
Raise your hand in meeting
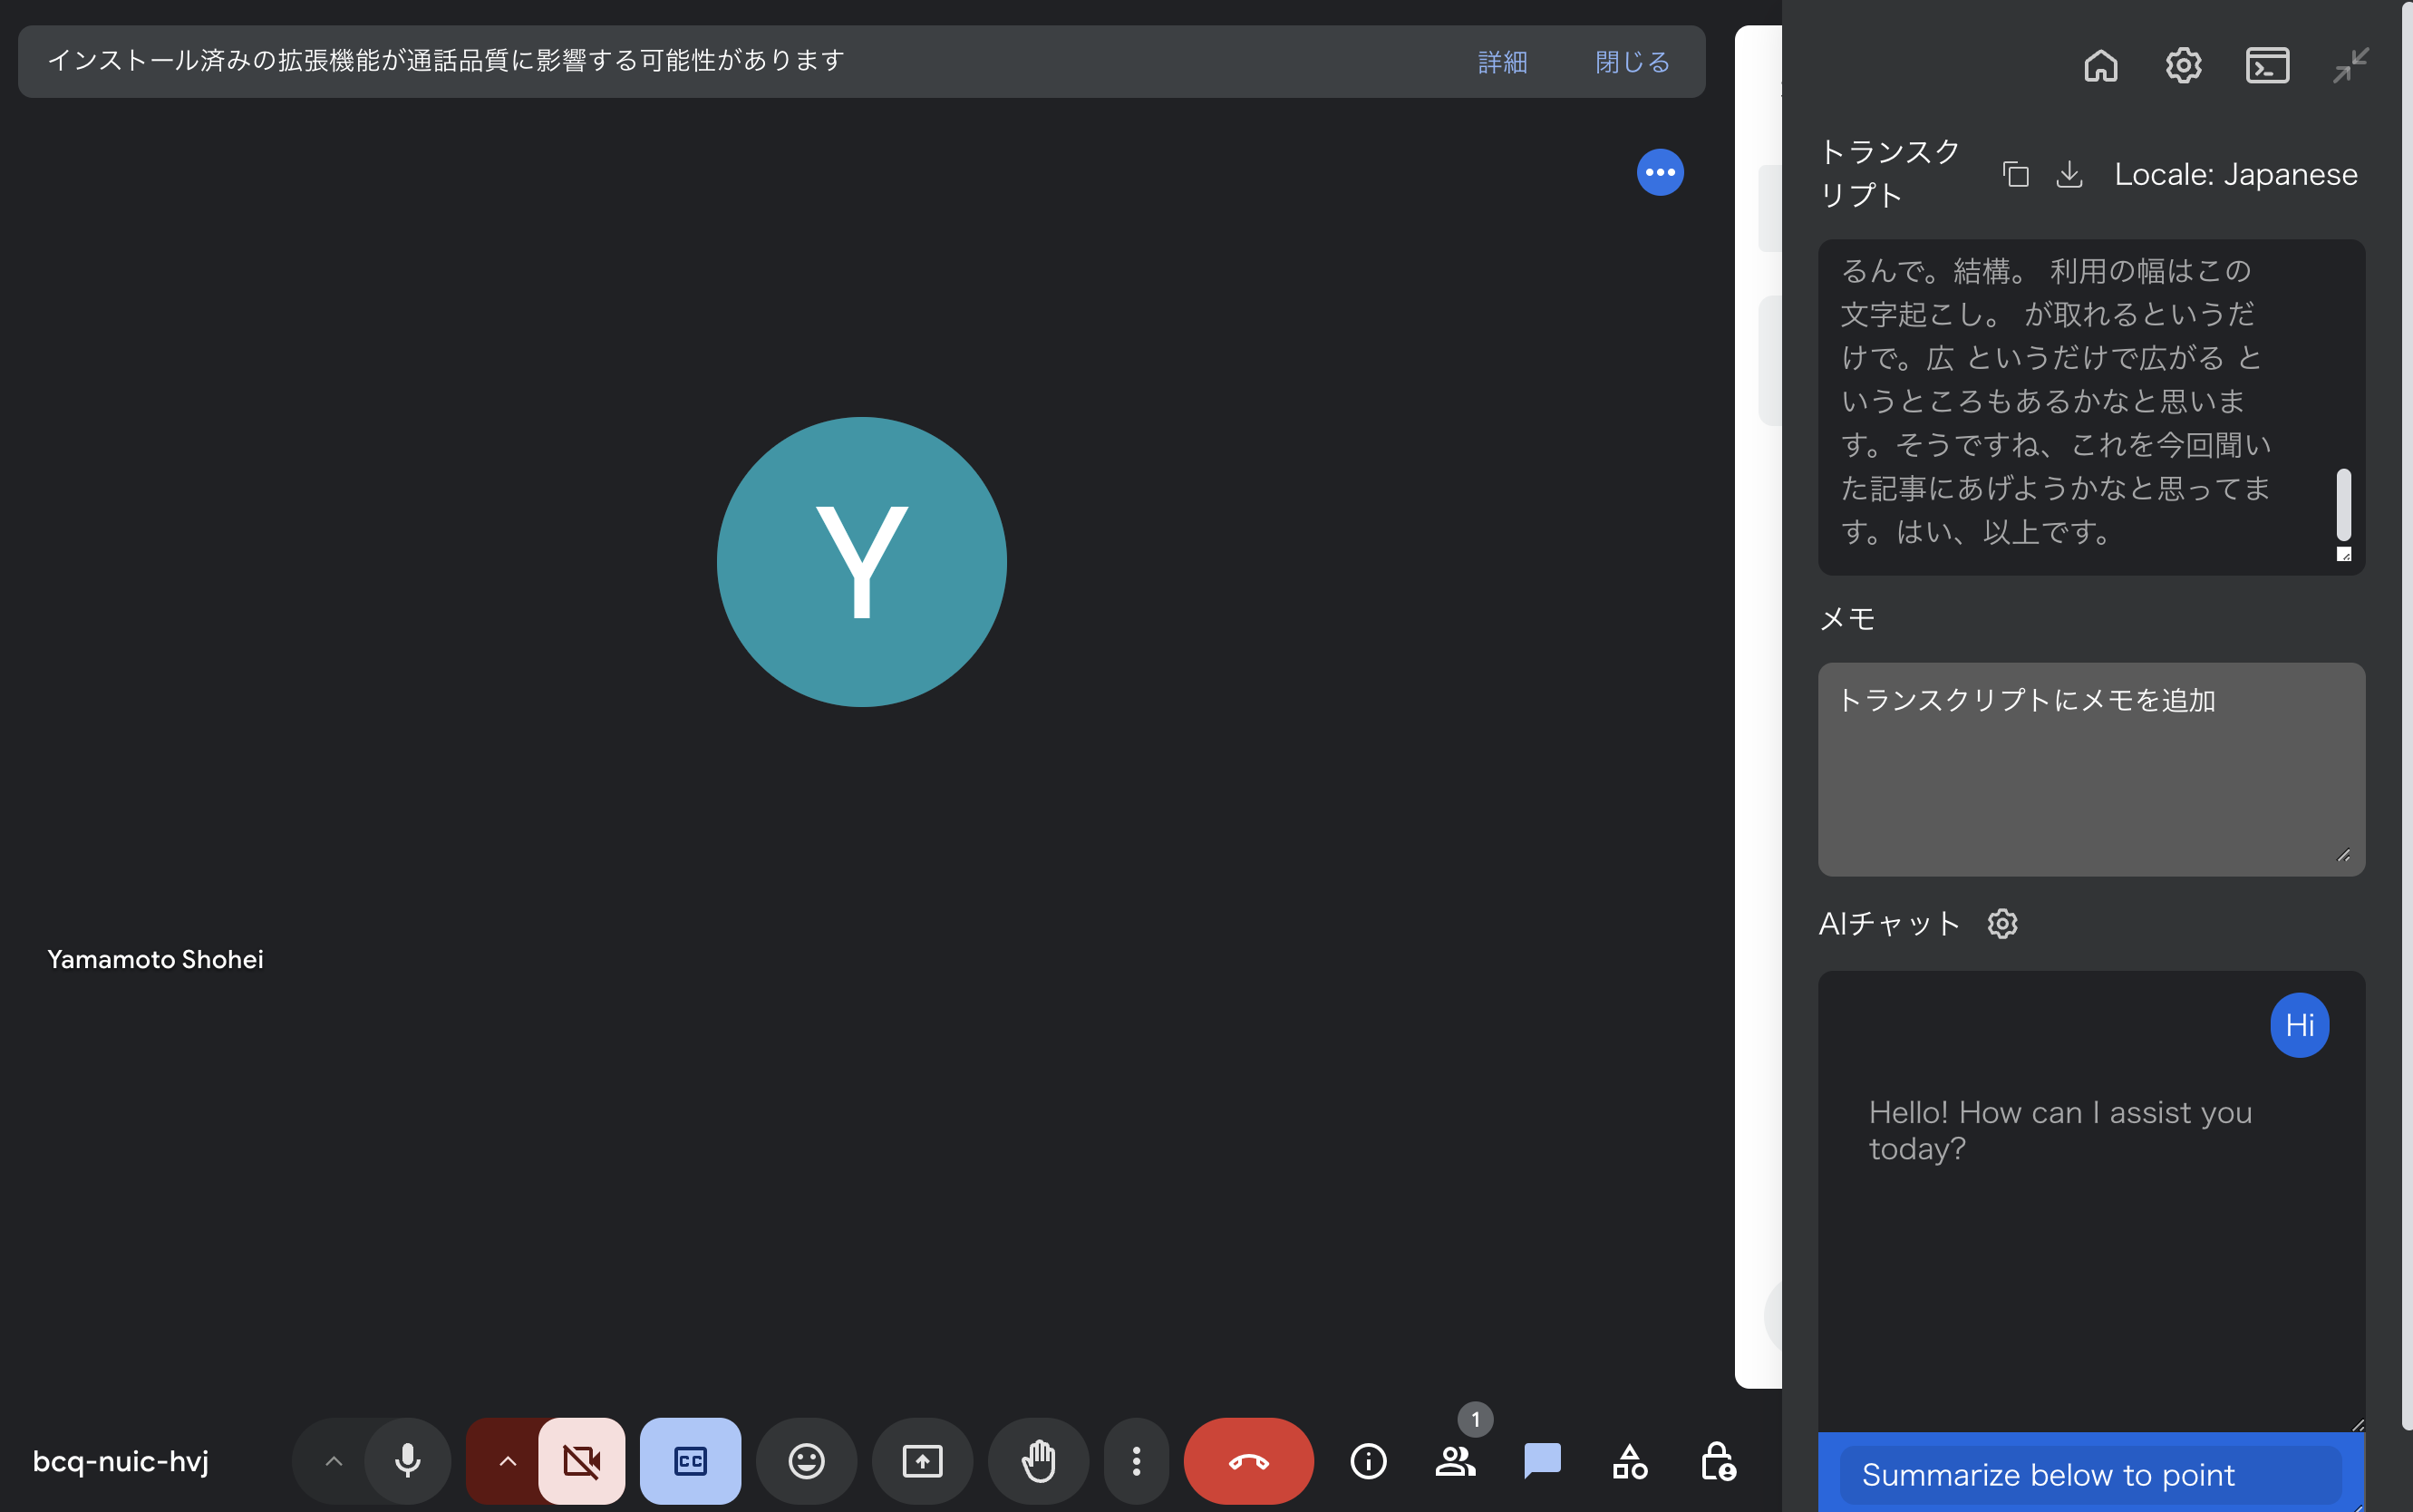coord(1038,1461)
